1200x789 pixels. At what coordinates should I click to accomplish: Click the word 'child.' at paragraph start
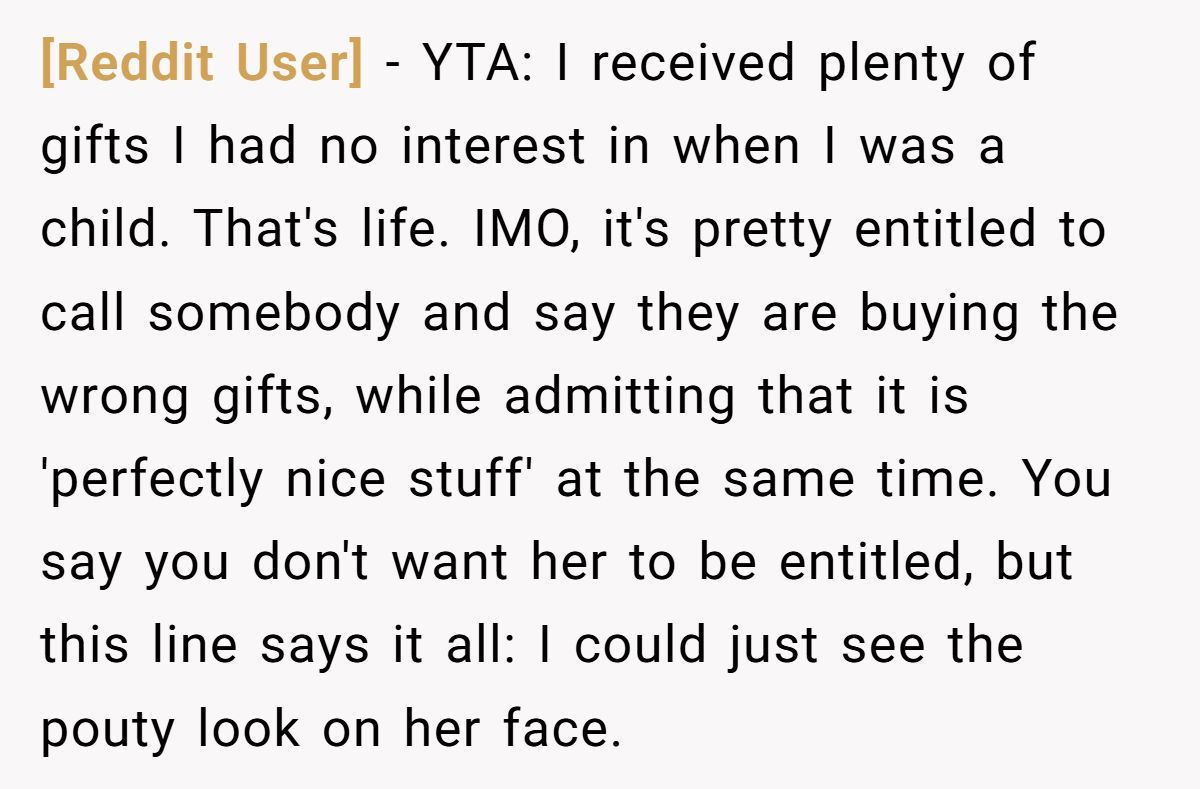pyautogui.click(x=108, y=230)
